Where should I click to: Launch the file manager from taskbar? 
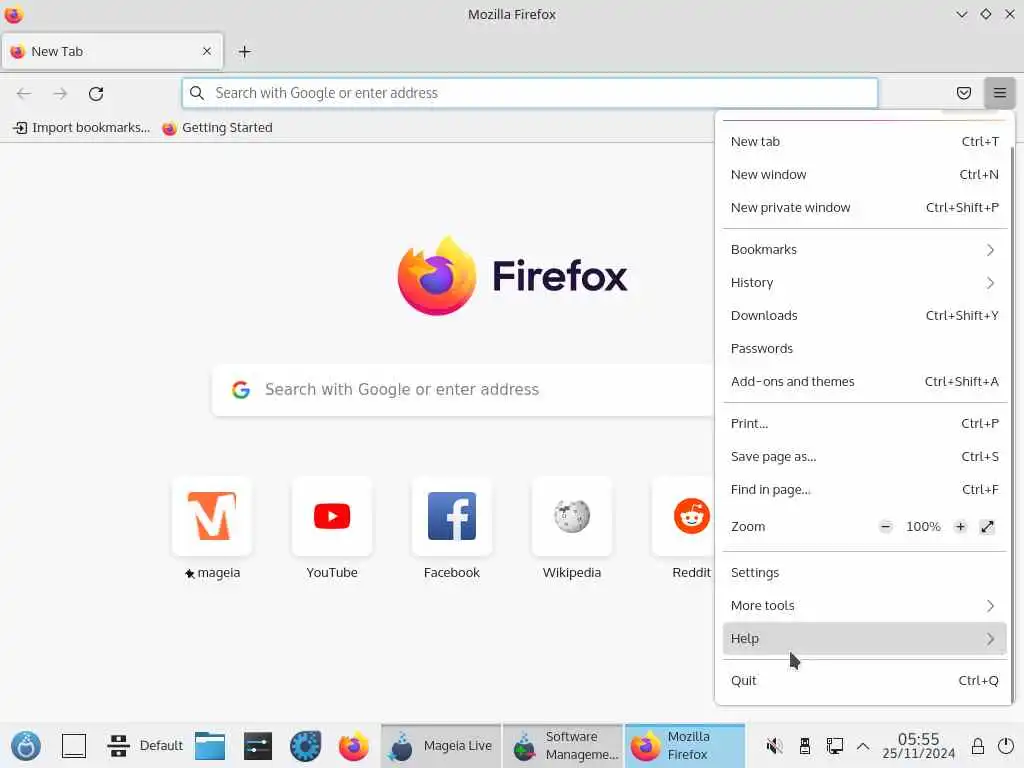[210, 746]
